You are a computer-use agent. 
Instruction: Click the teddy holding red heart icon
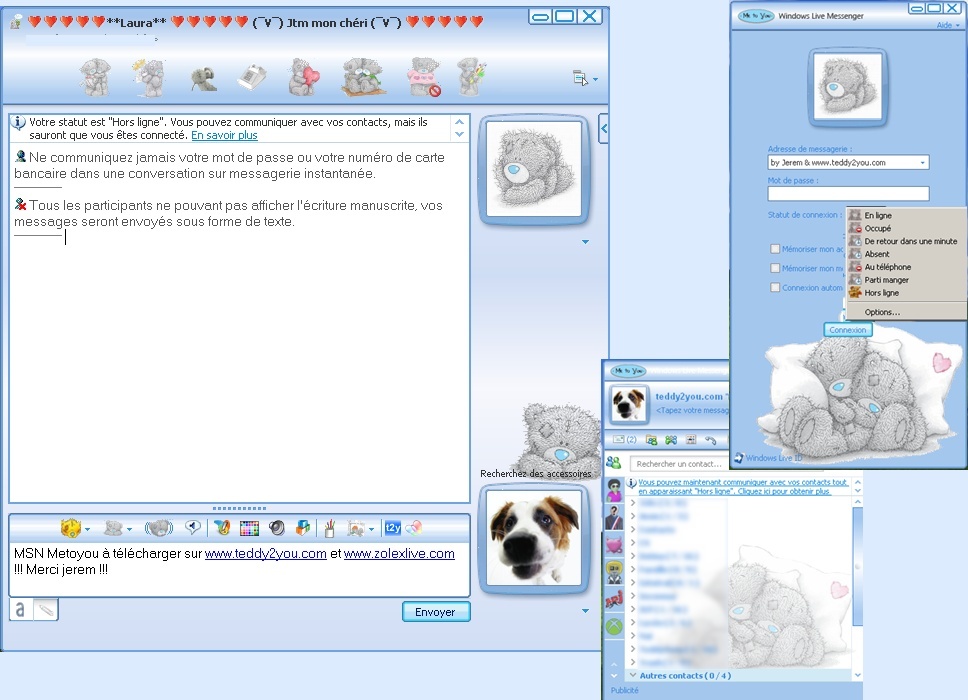point(304,77)
